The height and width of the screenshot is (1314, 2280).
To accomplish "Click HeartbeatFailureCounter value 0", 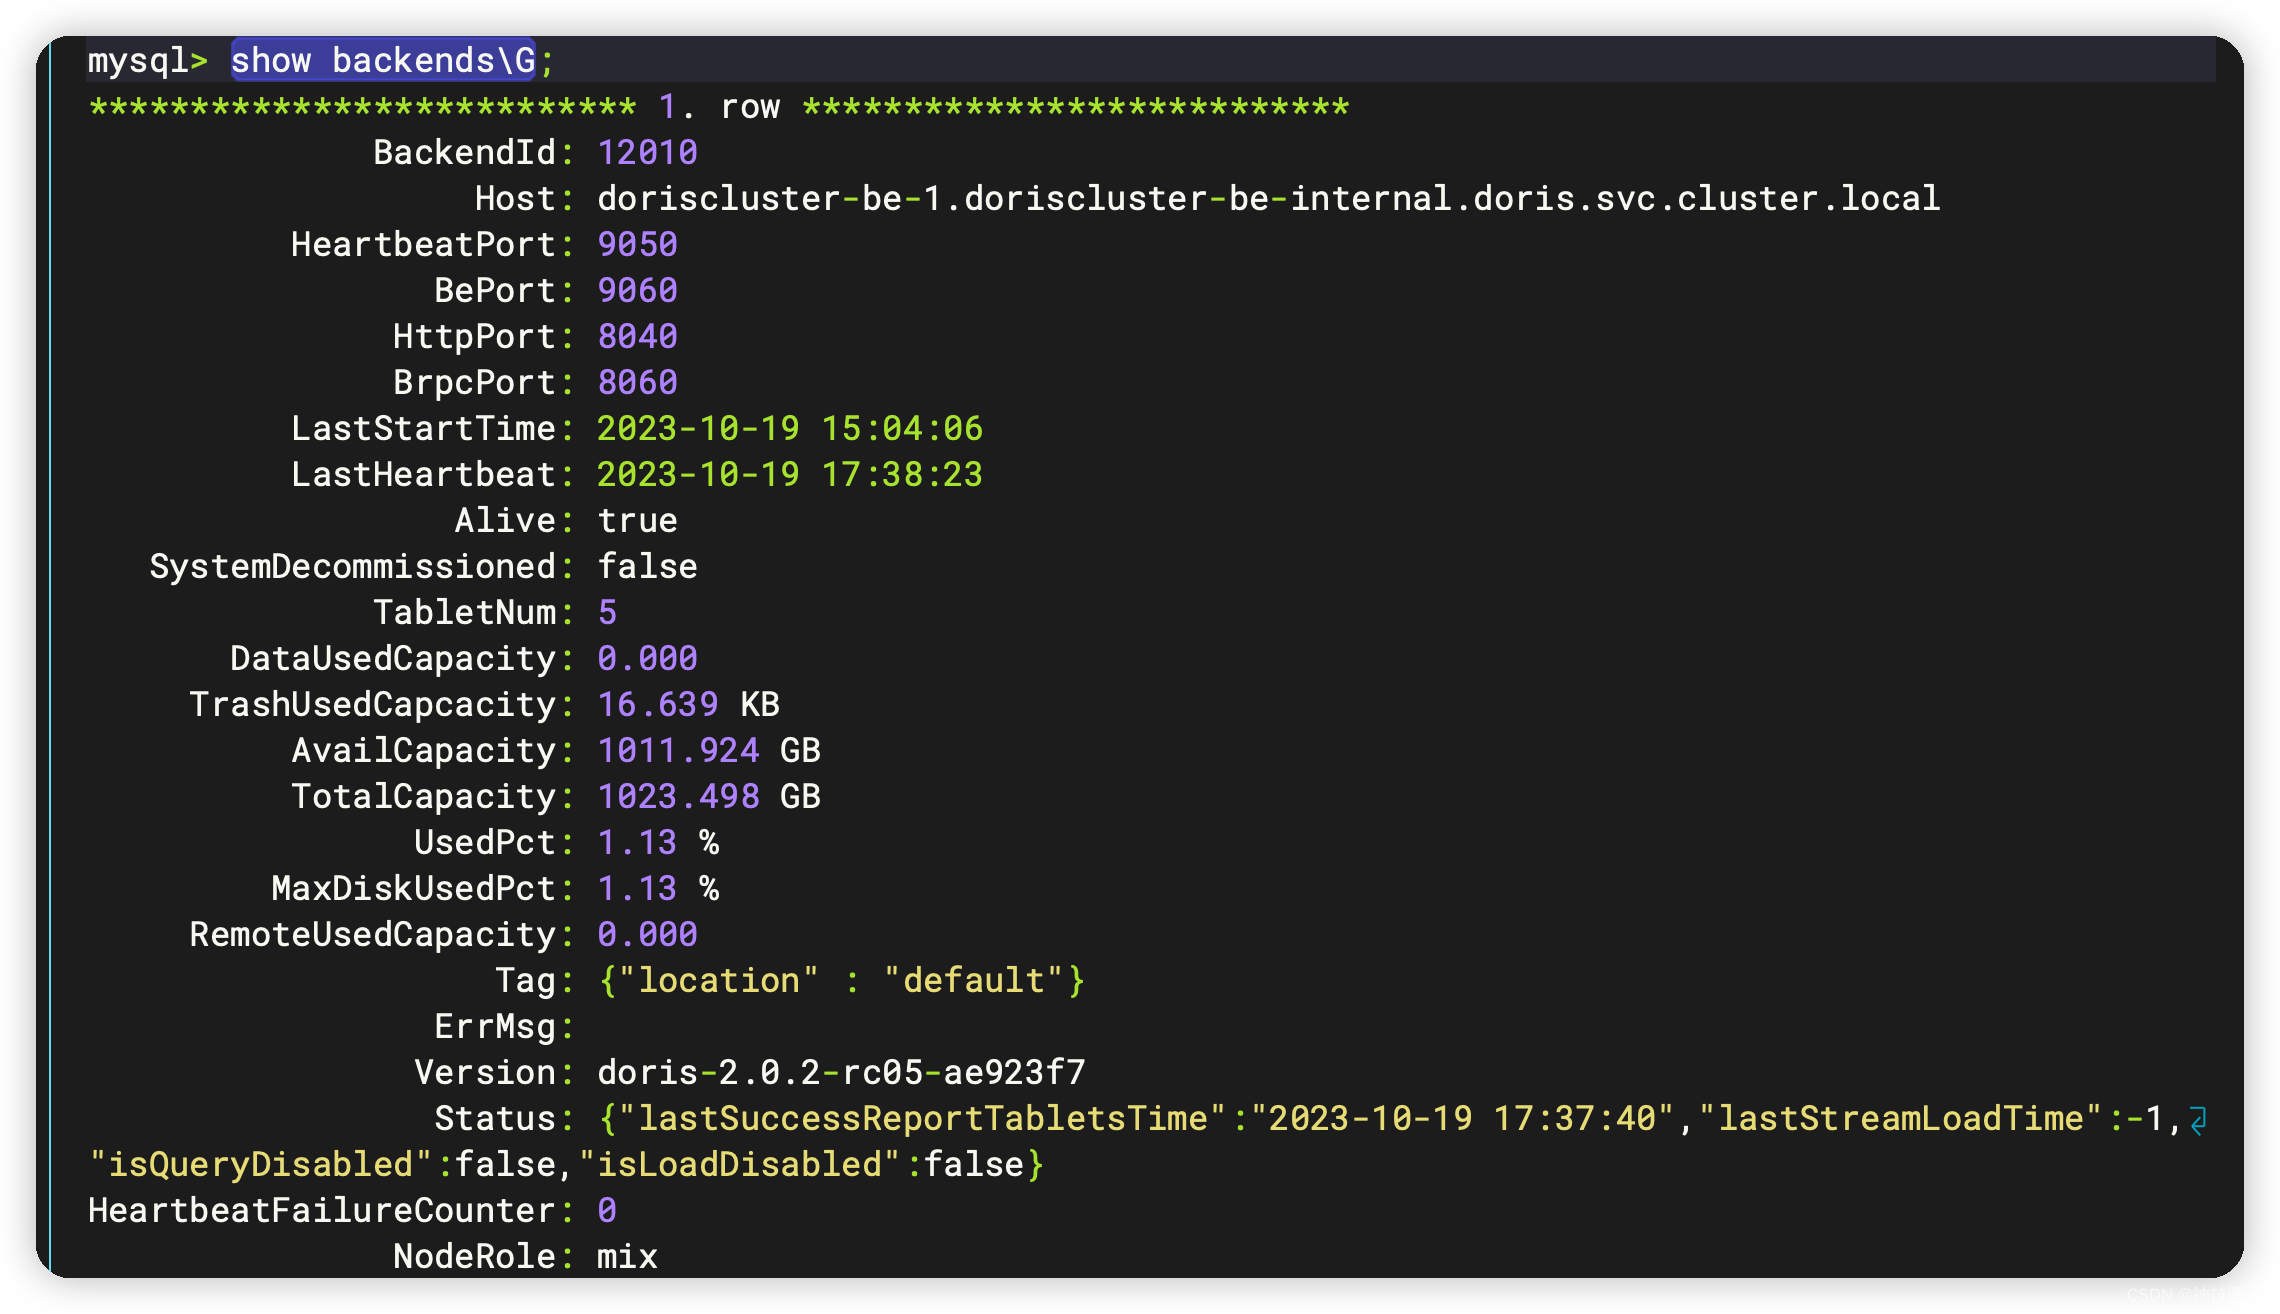I will 607,1211.
